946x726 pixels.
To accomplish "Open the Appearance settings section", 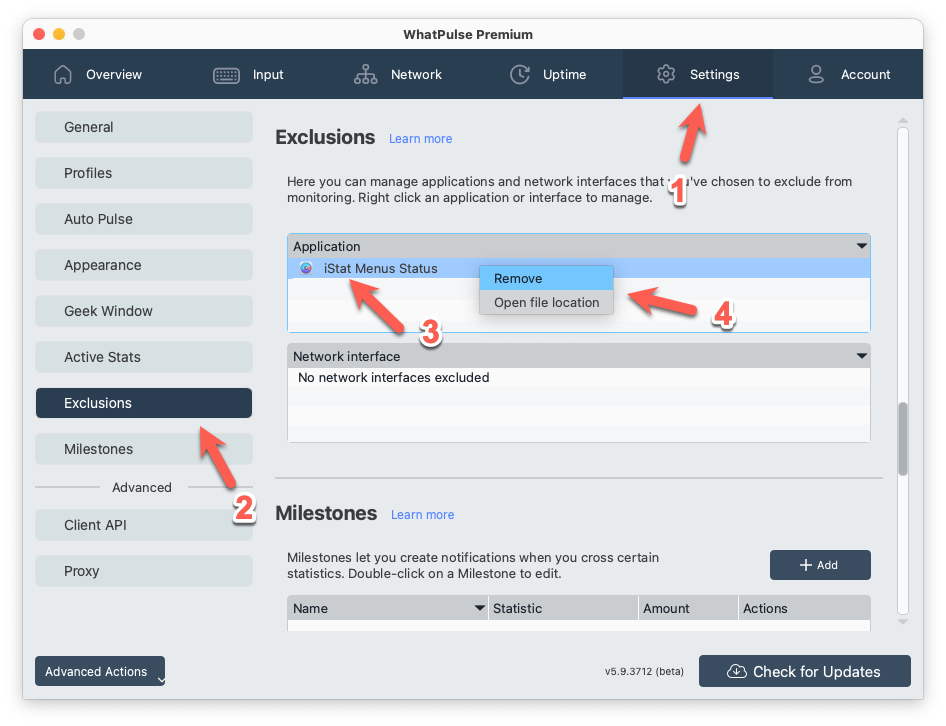I will (144, 265).
